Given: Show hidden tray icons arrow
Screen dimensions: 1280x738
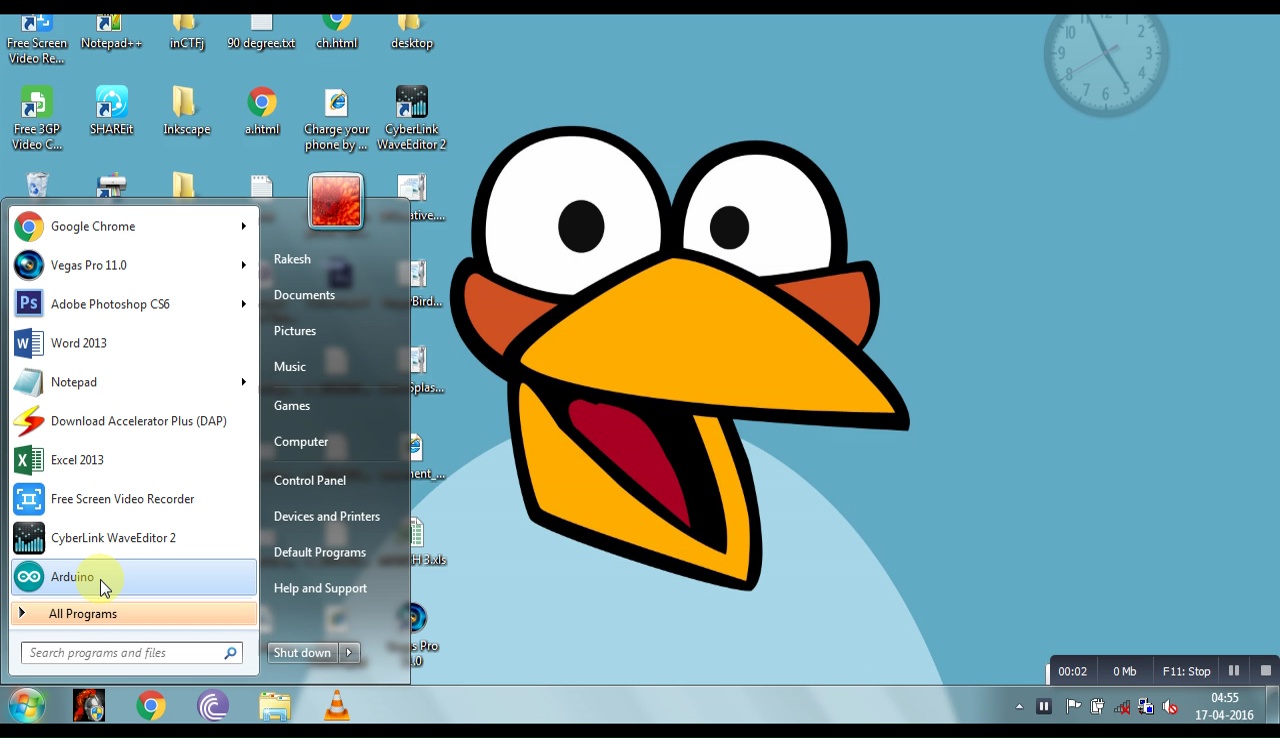Looking at the screenshot, I should pyautogui.click(x=1019, y=707).
